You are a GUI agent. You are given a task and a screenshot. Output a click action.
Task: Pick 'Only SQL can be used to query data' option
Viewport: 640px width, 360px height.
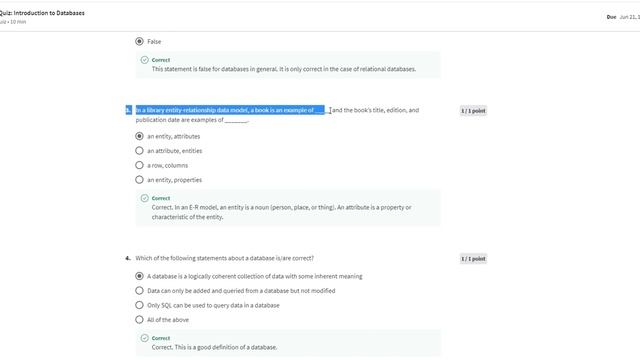coord(139,305)
